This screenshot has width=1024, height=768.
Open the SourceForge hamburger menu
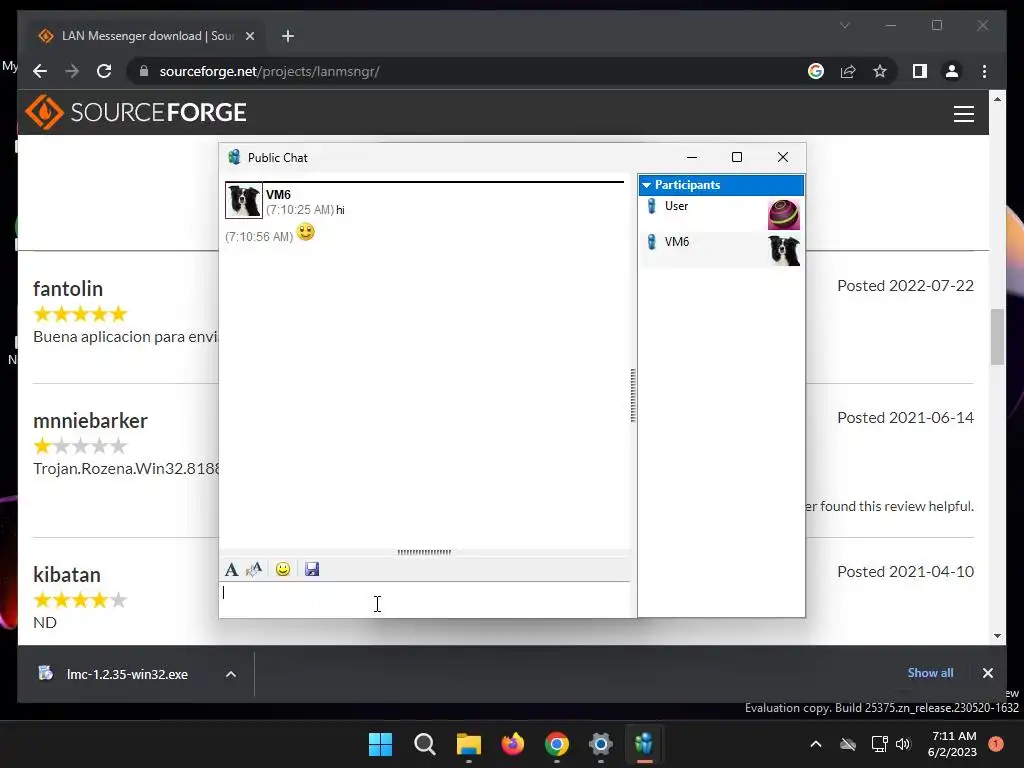coord(963,114)
